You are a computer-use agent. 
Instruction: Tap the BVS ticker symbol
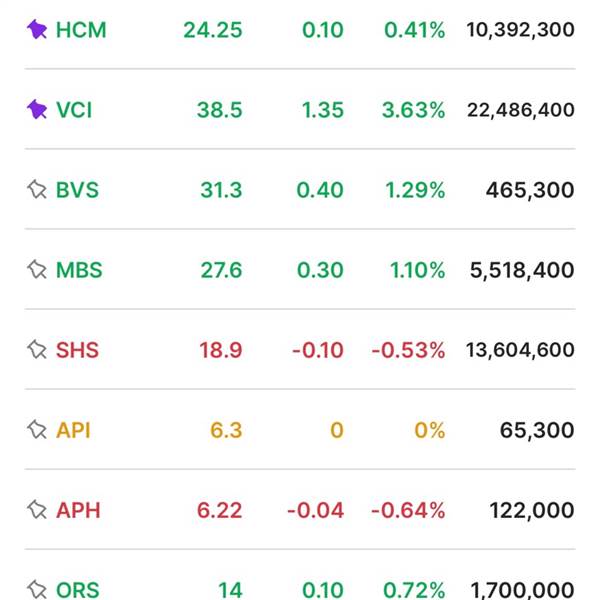(x=77, y=190)
